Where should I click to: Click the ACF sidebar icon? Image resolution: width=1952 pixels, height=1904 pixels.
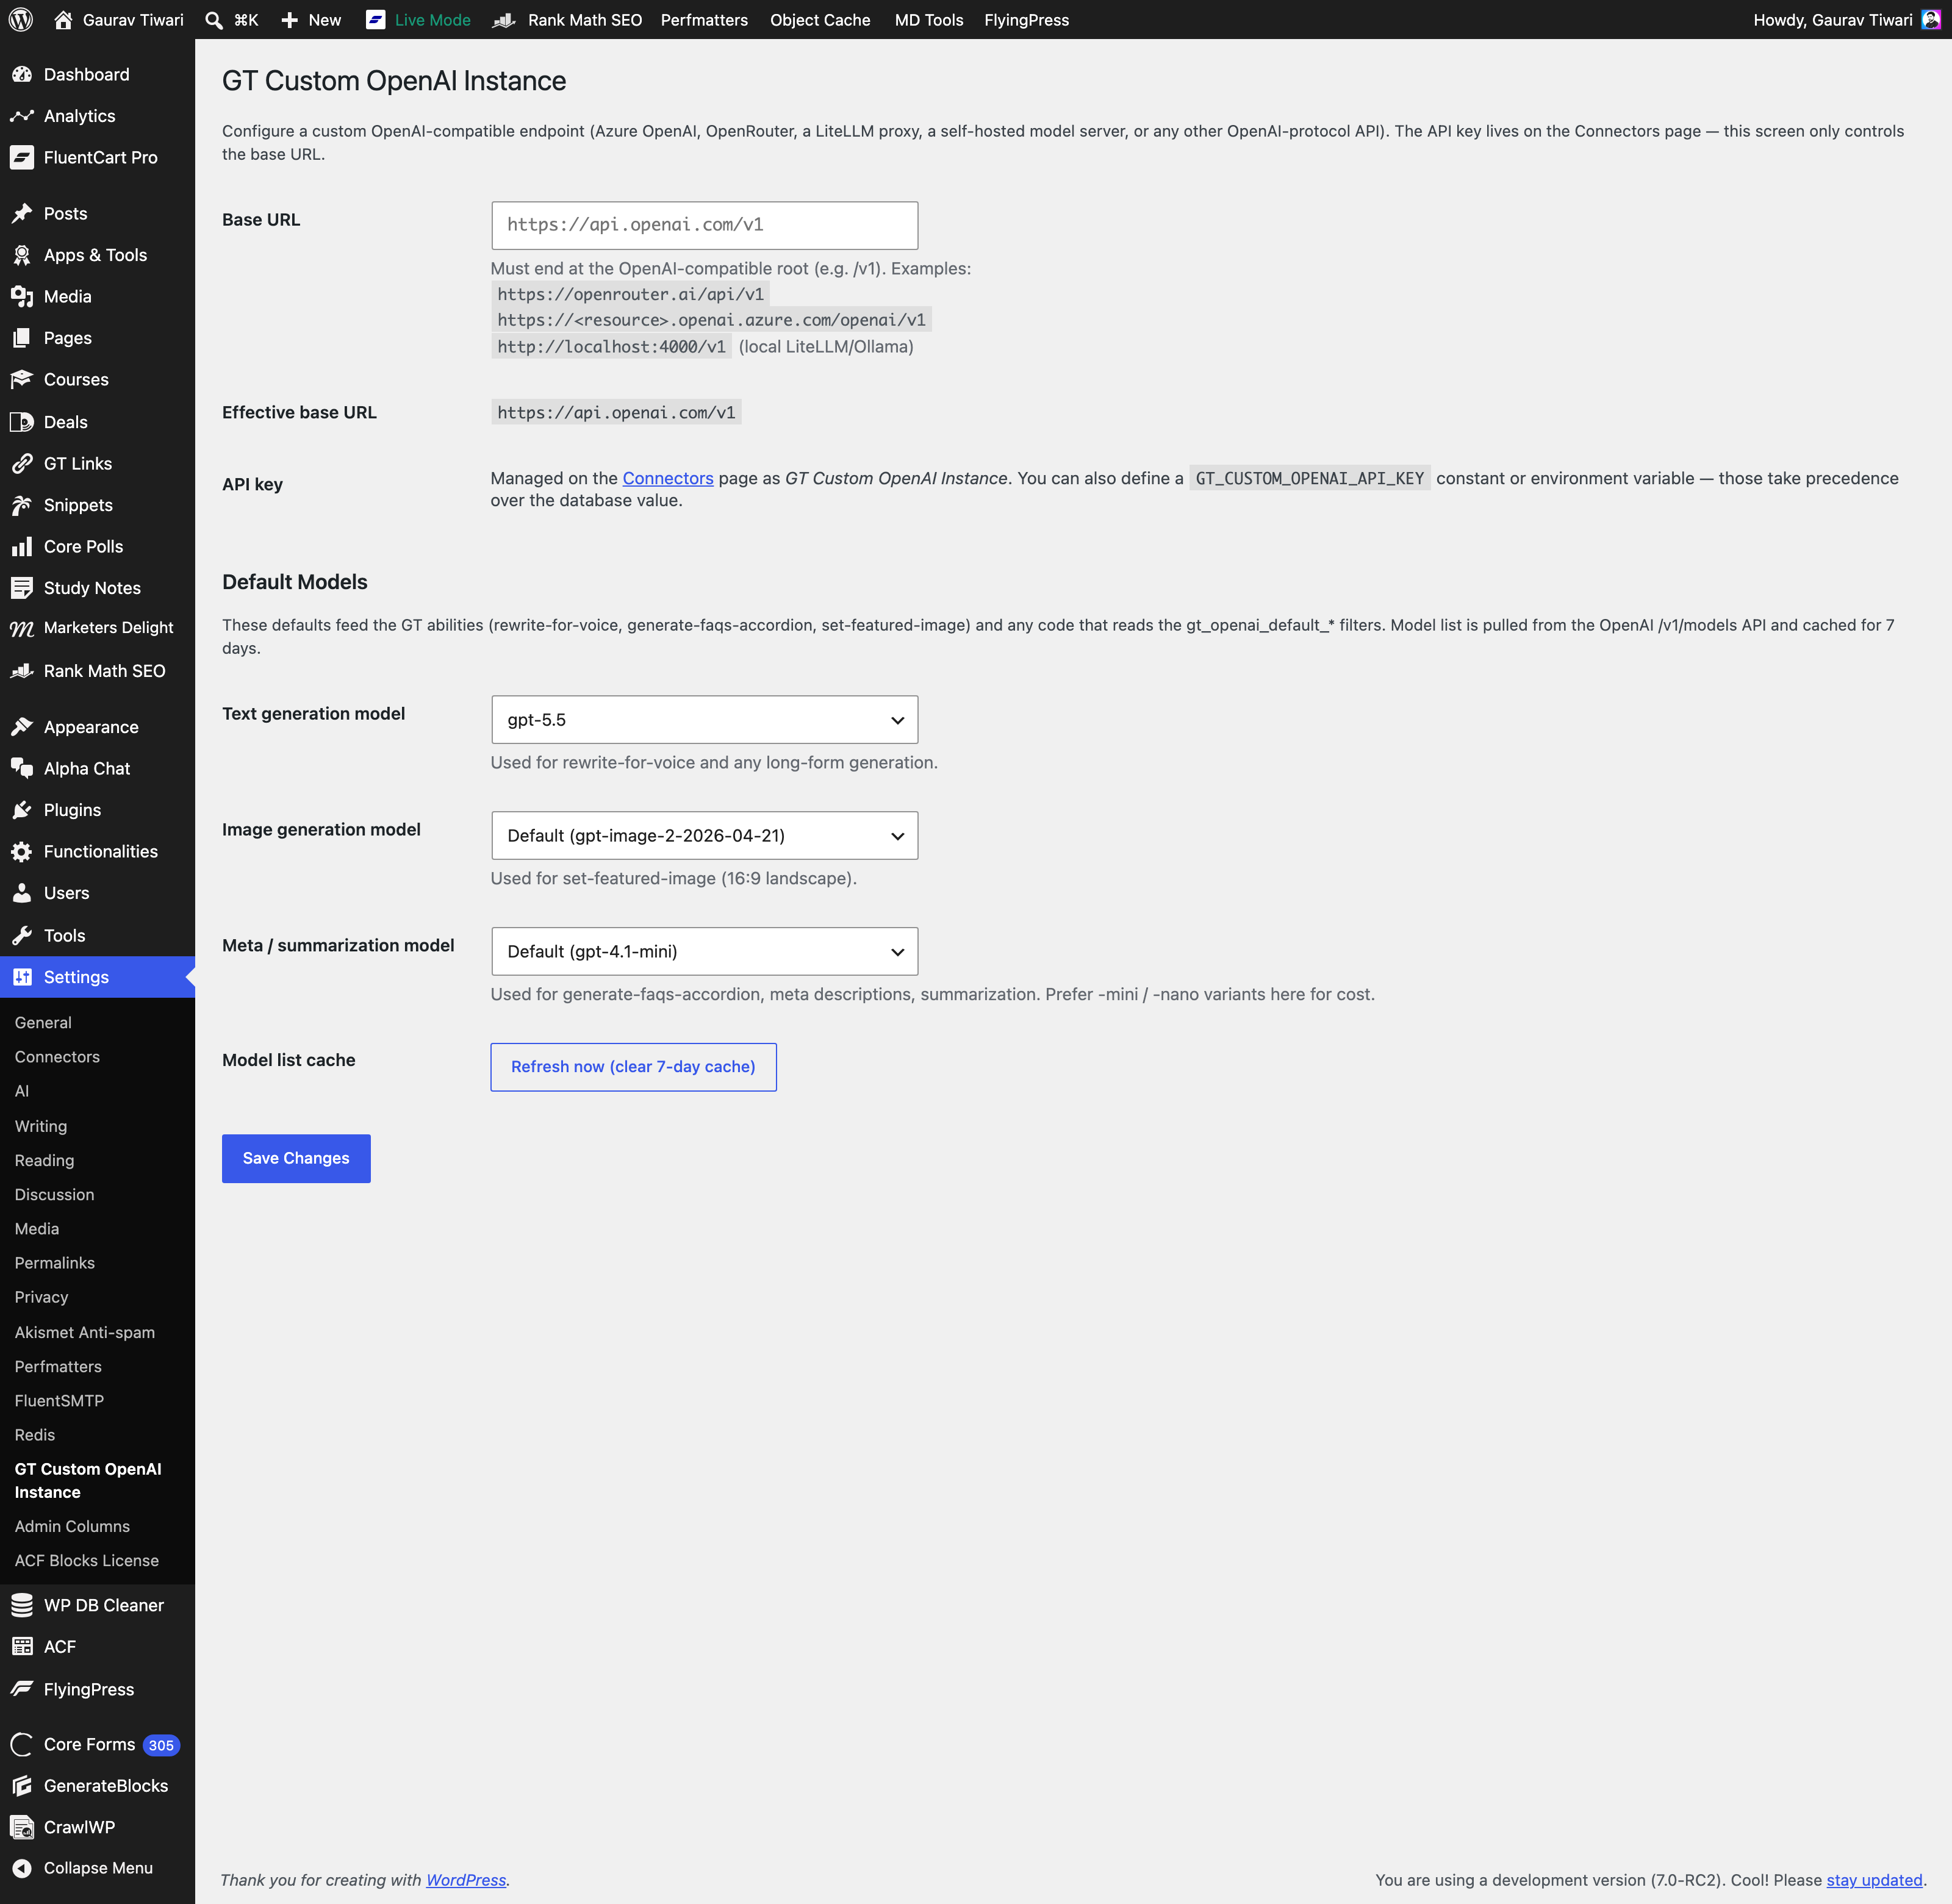[22, 1647]
